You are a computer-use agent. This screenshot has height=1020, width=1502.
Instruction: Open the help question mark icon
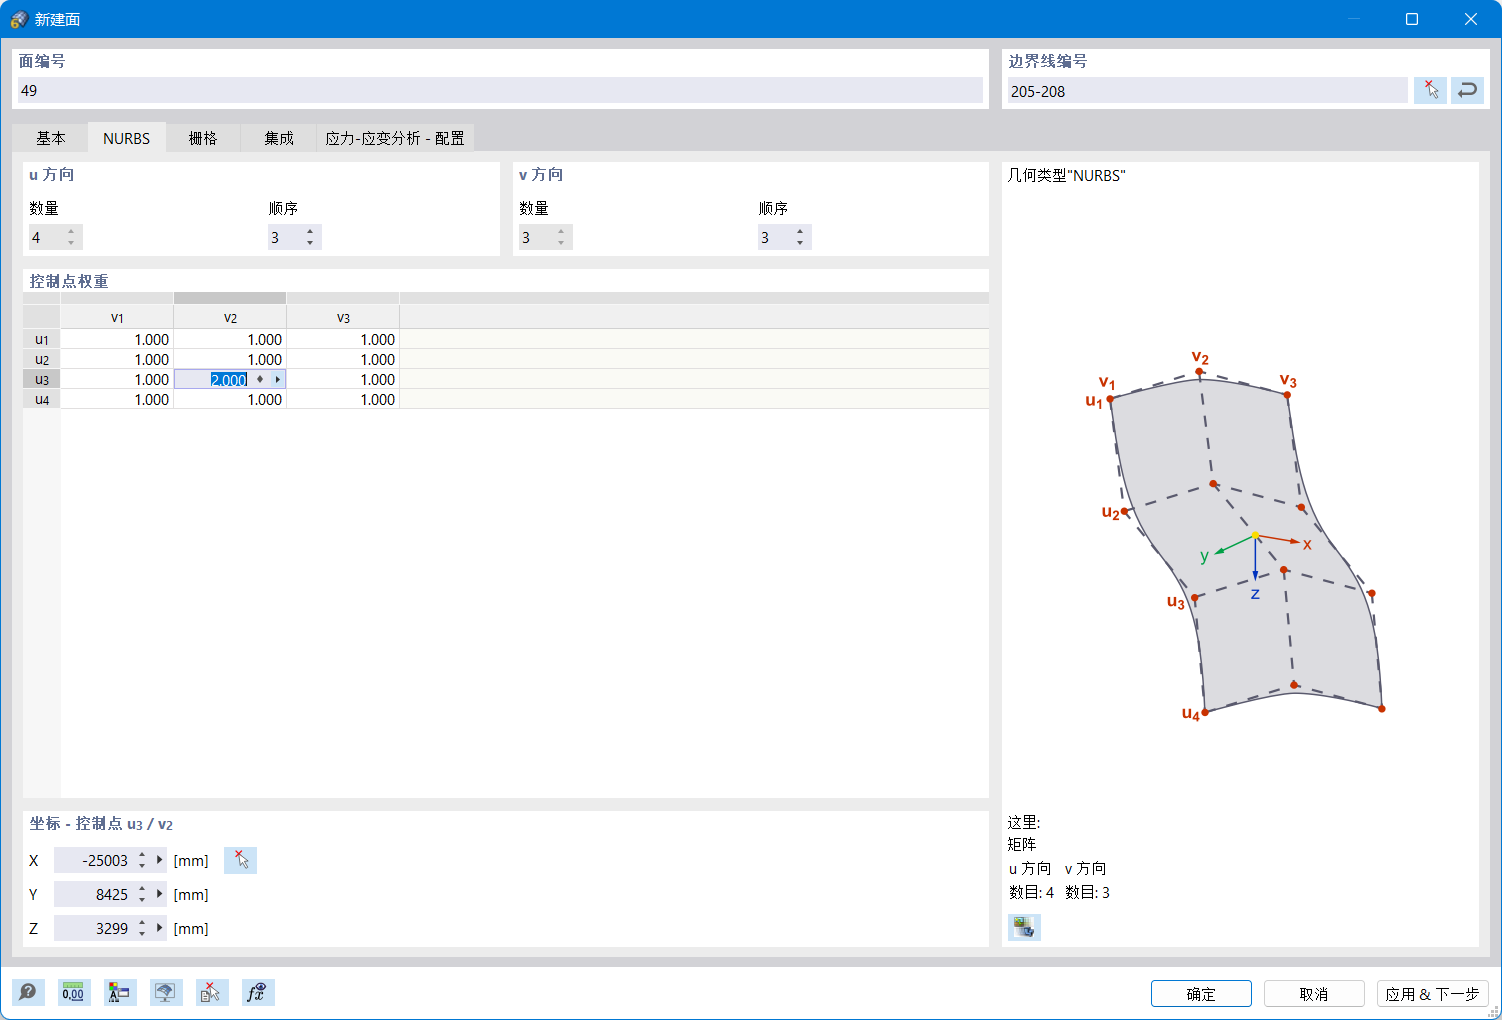(x=28, y=992)
